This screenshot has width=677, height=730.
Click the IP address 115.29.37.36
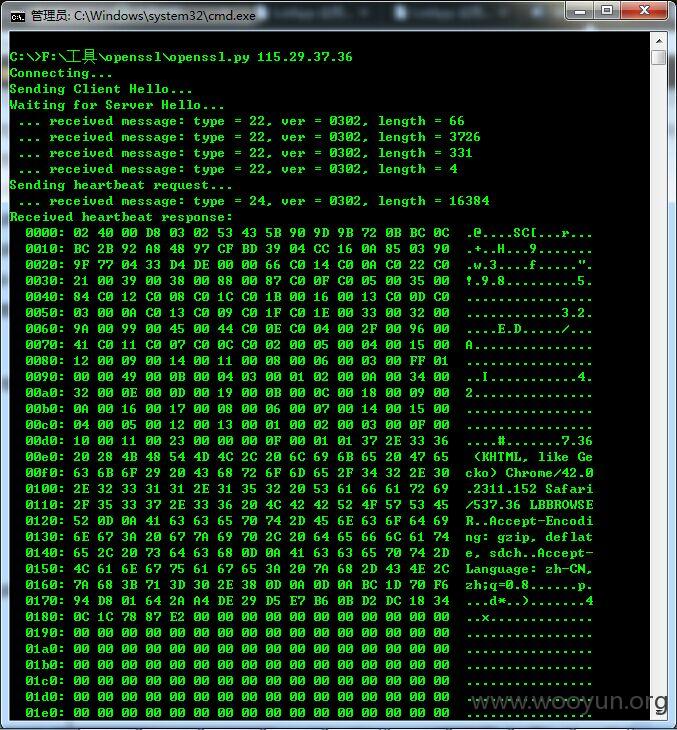[305, 57]
